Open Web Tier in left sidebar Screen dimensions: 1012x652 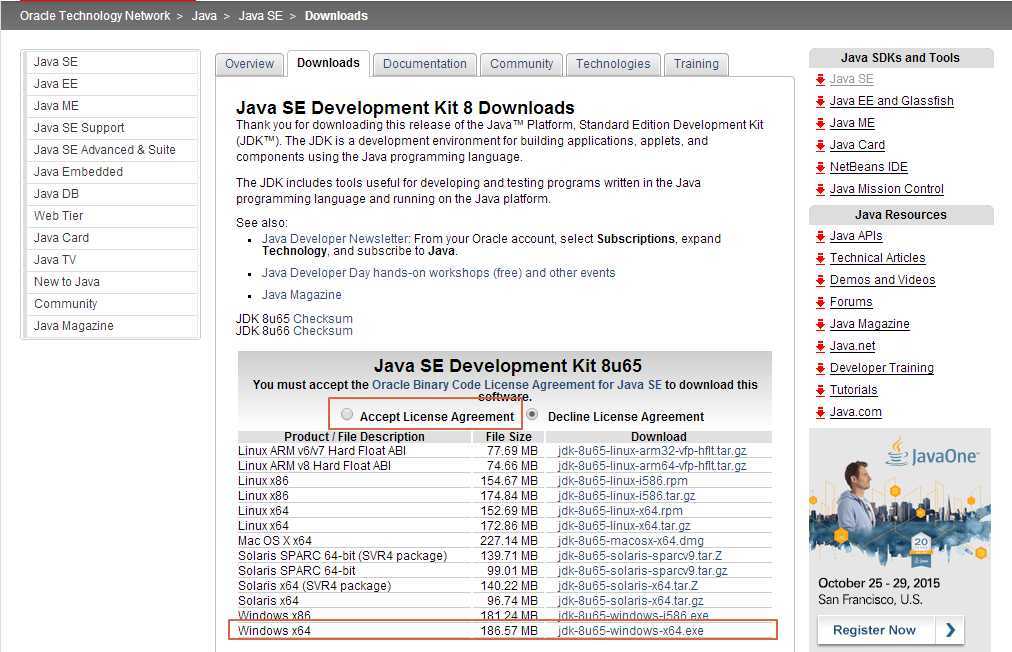pyautogui.click(x=111, y=216)
